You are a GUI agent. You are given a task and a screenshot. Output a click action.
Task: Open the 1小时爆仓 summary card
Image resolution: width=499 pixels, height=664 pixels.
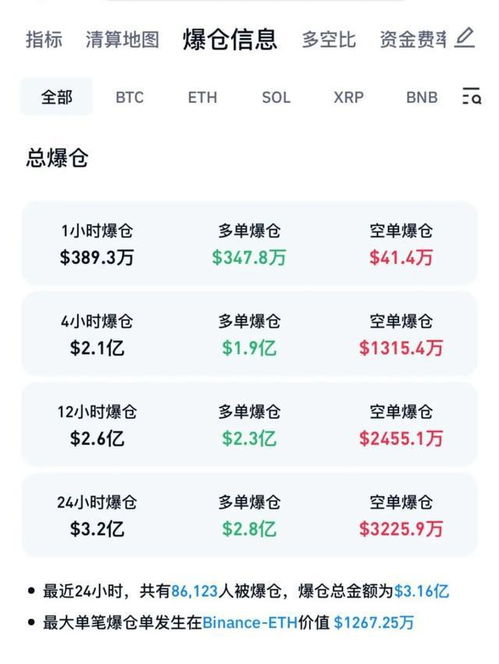250,243
